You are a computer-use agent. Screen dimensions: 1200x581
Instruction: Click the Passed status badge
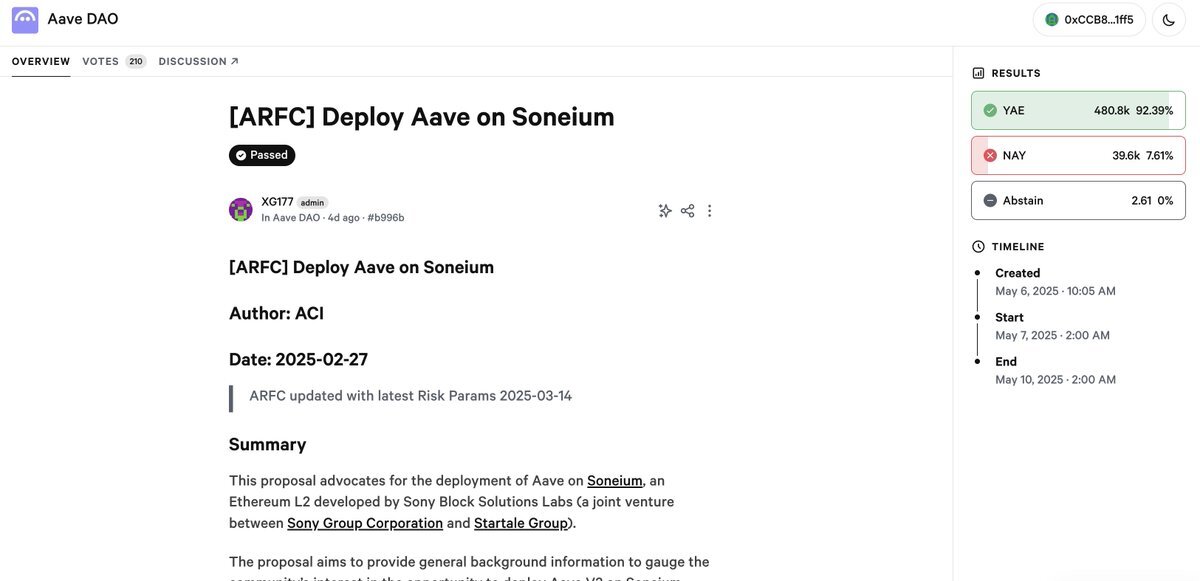click(262, 155)
